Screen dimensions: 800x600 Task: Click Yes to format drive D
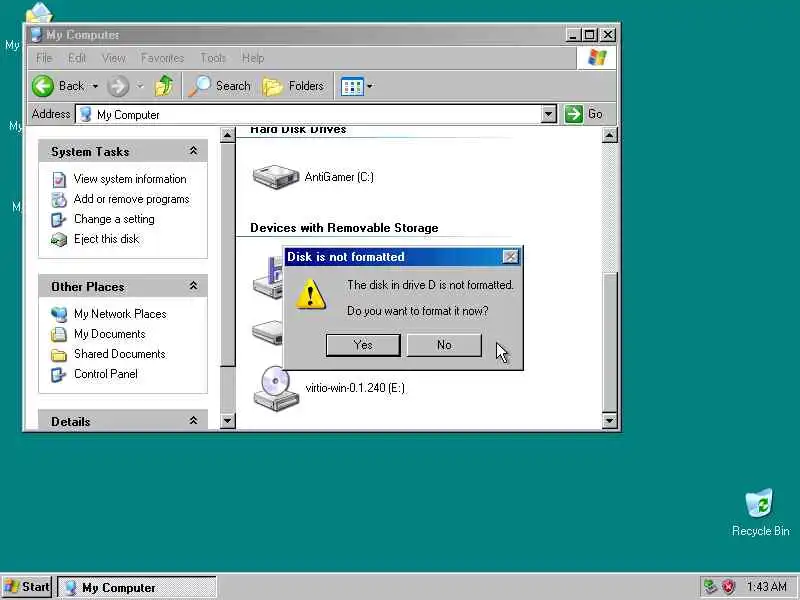[363, 345]
